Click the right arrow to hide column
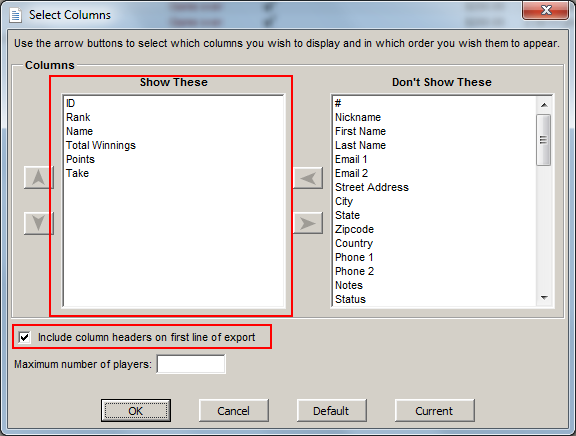The height and width of the screenshot is (436, 576). [308, 223]
